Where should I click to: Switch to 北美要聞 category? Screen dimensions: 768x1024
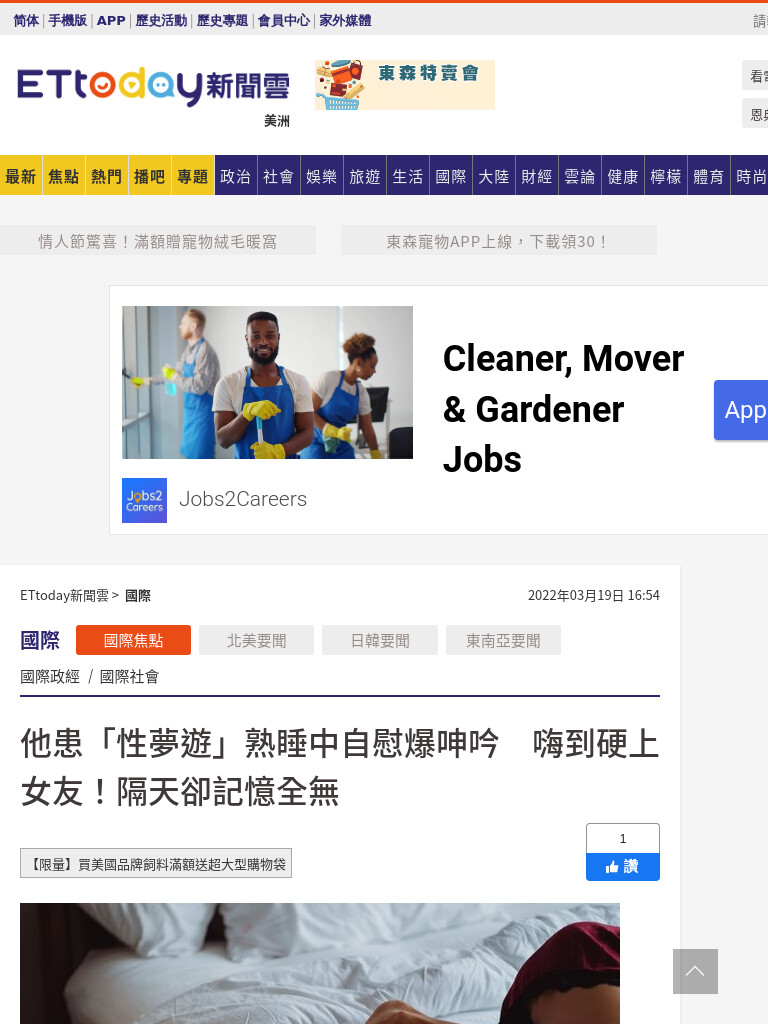257,640
